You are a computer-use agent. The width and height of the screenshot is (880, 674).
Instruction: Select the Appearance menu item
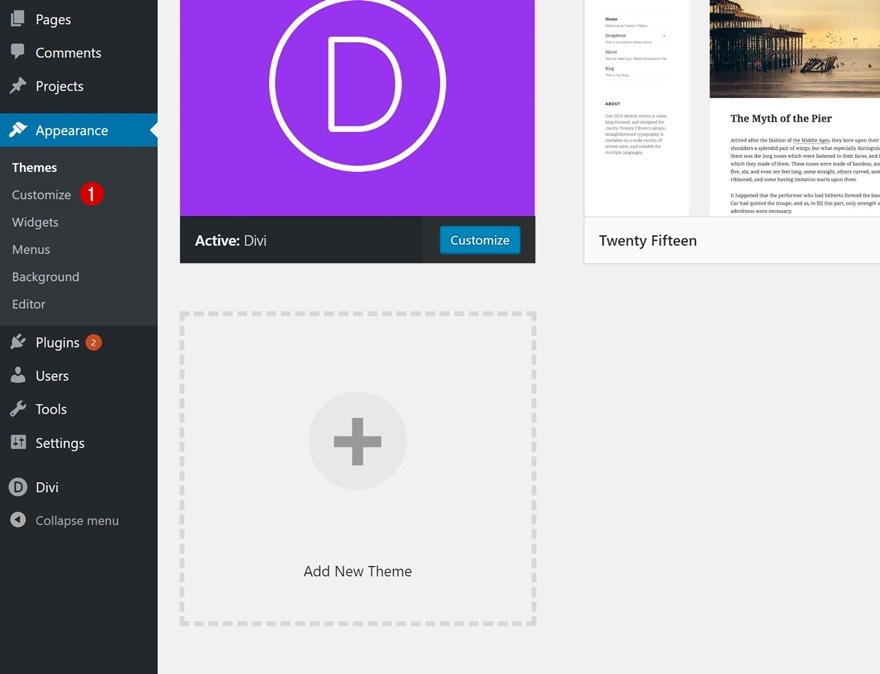click(79, 130)
